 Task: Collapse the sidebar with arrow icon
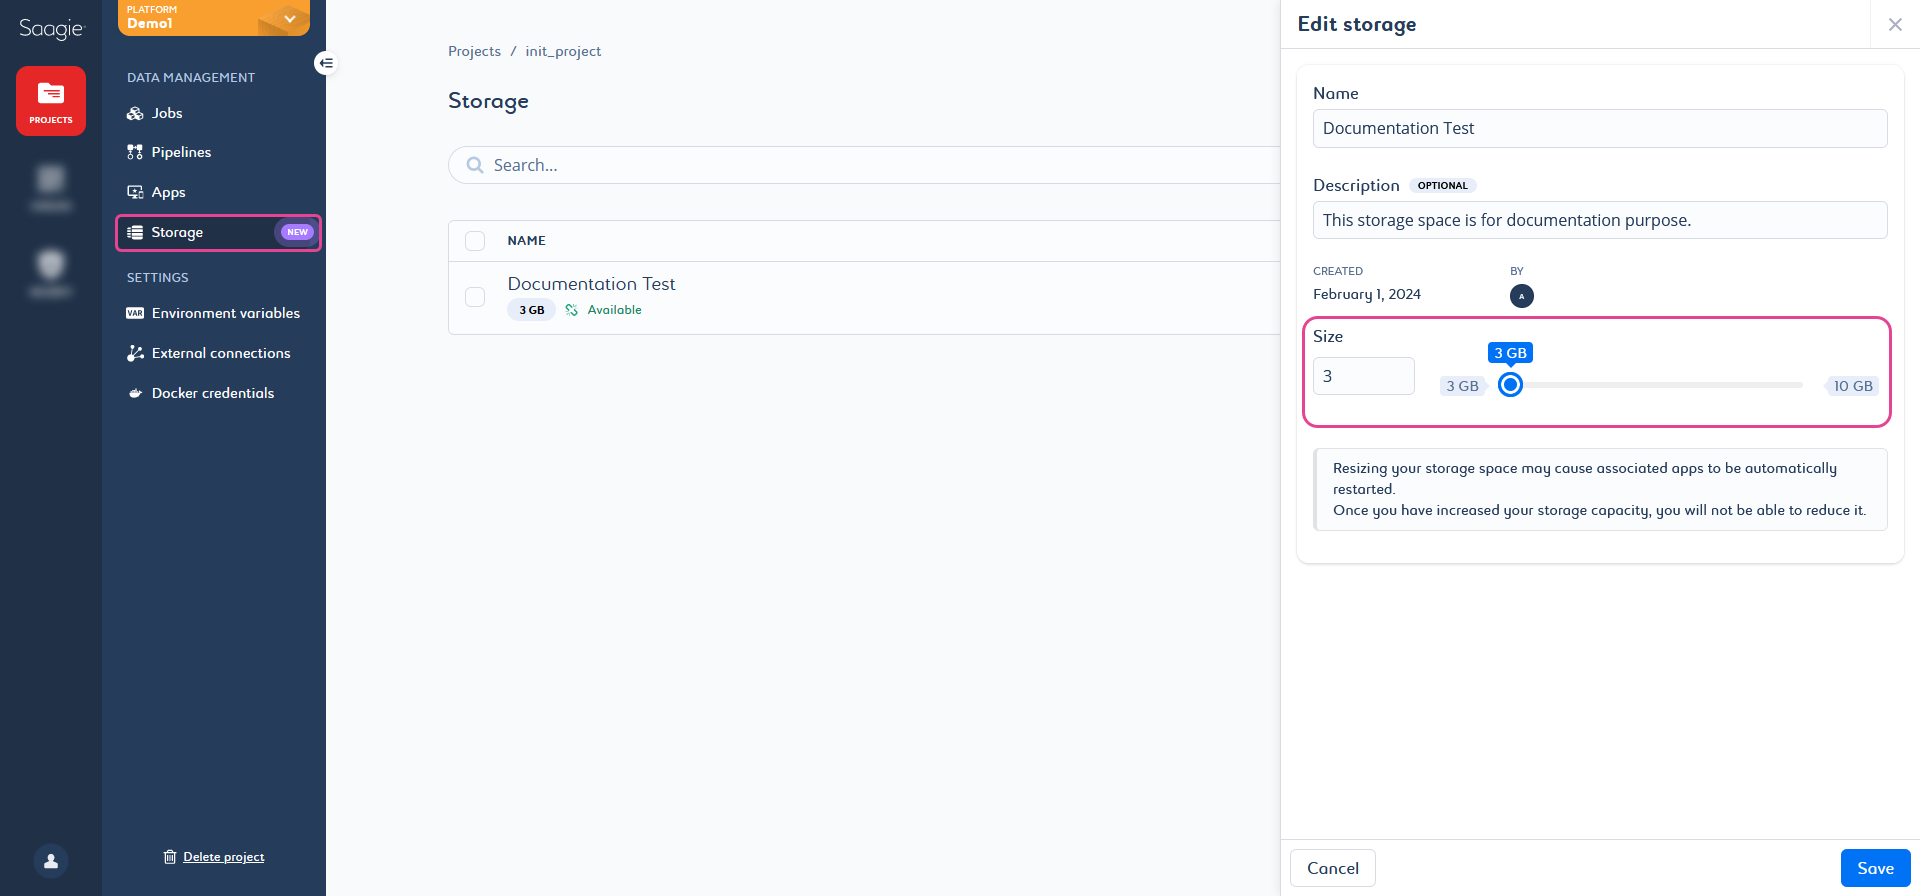tap(325, 63)
